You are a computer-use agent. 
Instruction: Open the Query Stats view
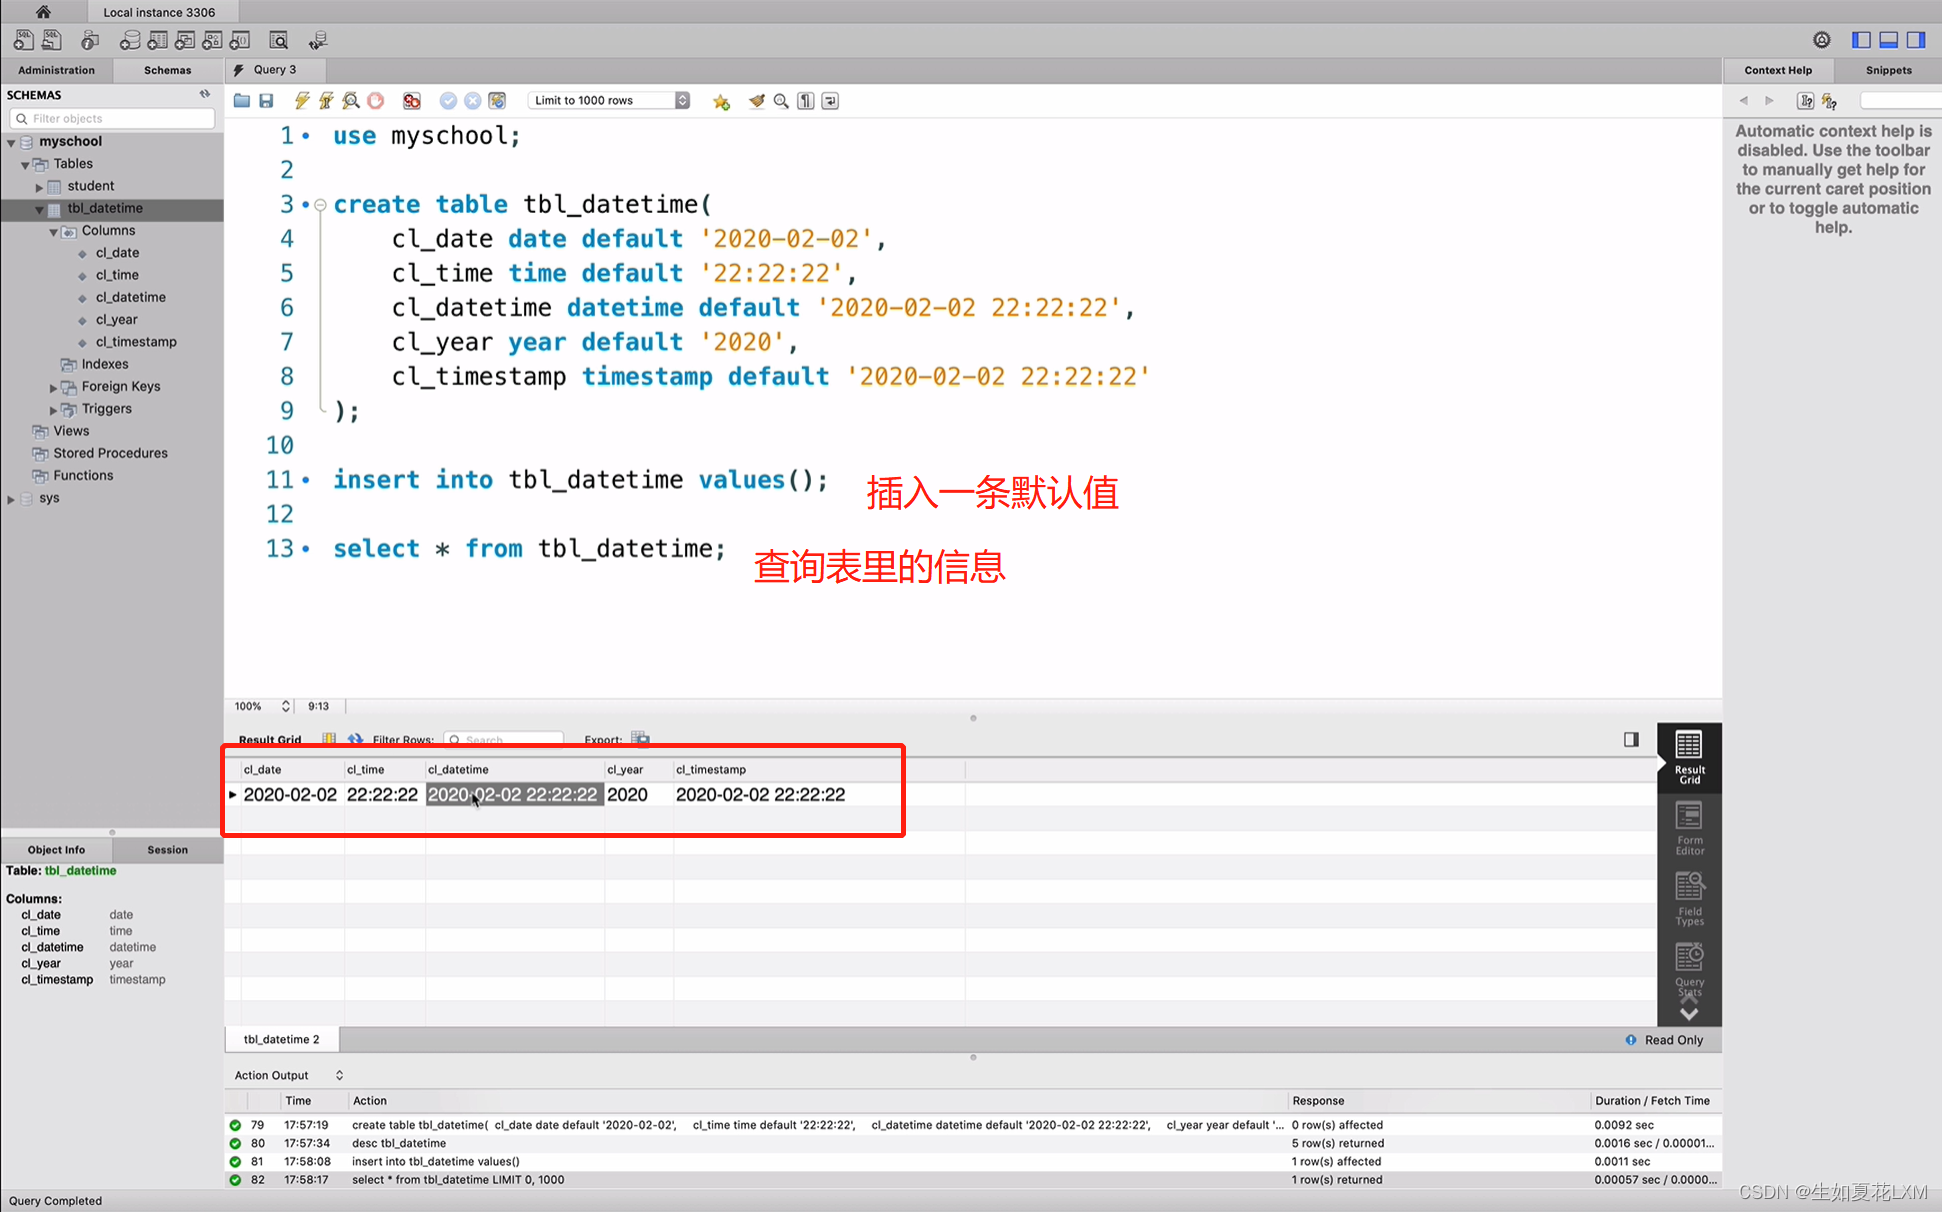[x=1689, y=969]
